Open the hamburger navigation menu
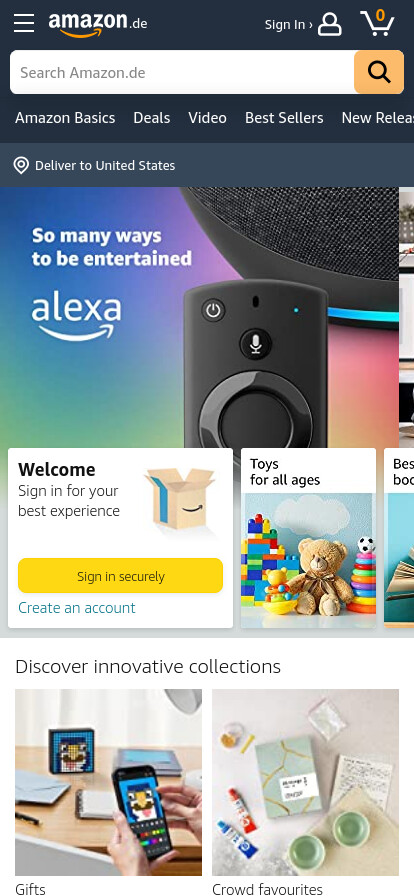Image resolution: width=414 pixels, height=896 pixels. (x=24, y=24)
